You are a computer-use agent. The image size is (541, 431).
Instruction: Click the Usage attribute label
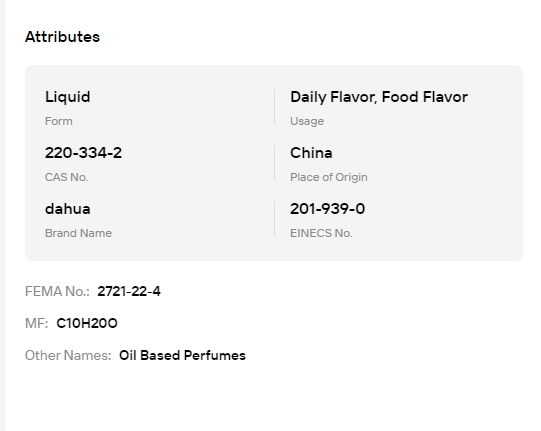[307, 121]
